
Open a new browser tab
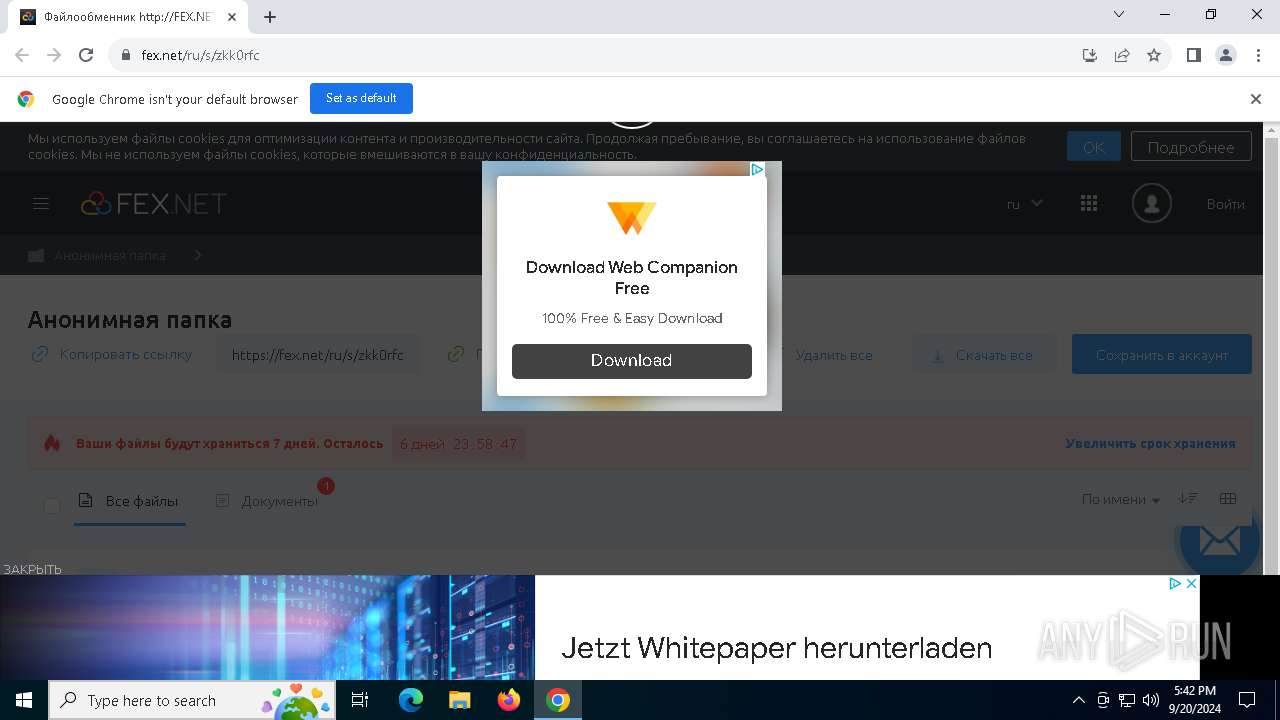[x=270, y=16]
